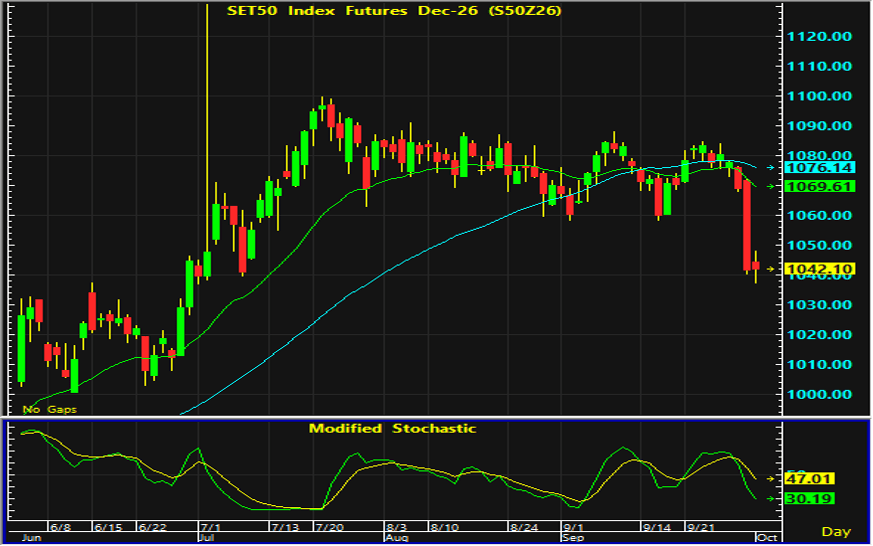Click the yellow vertical spike line at 7/1
Screen dimensions: 873x546
point(207,128)
